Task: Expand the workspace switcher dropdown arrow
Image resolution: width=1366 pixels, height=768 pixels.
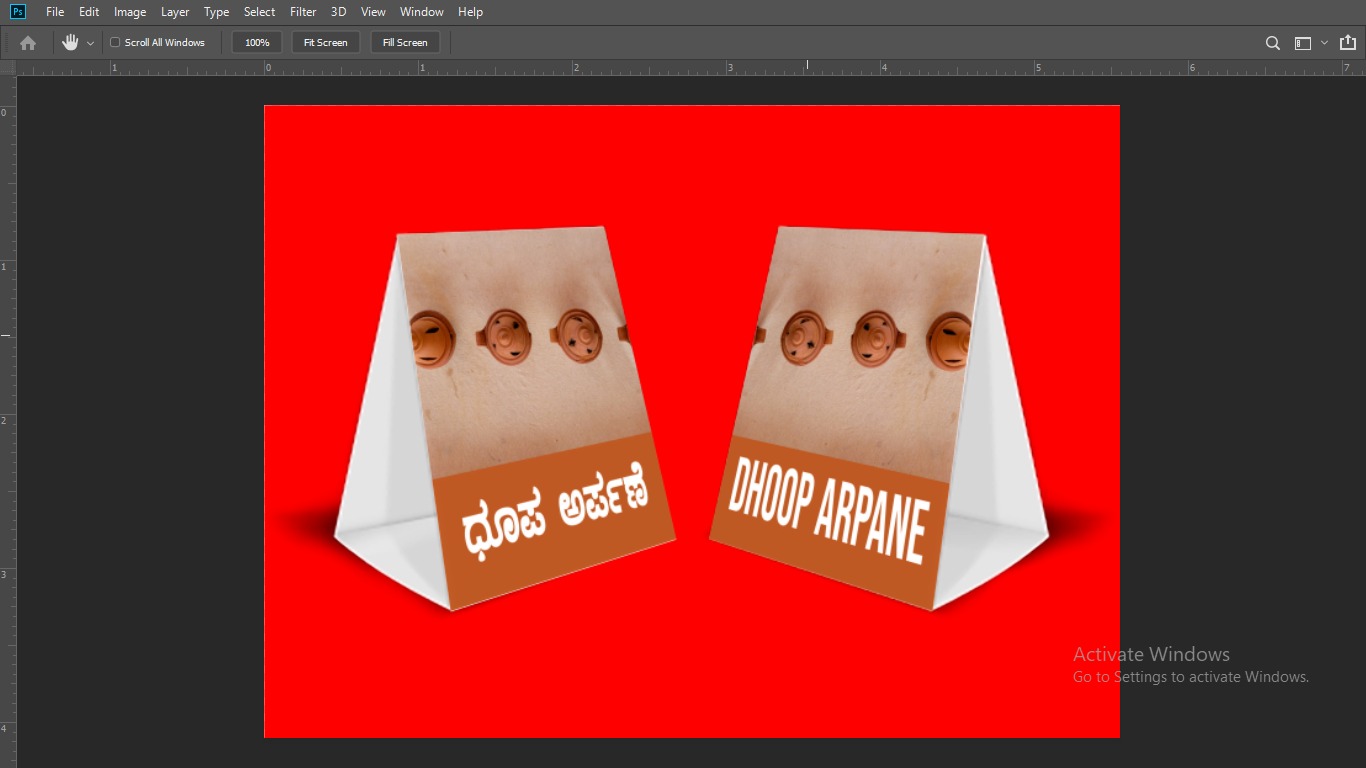Action: 1324,43
